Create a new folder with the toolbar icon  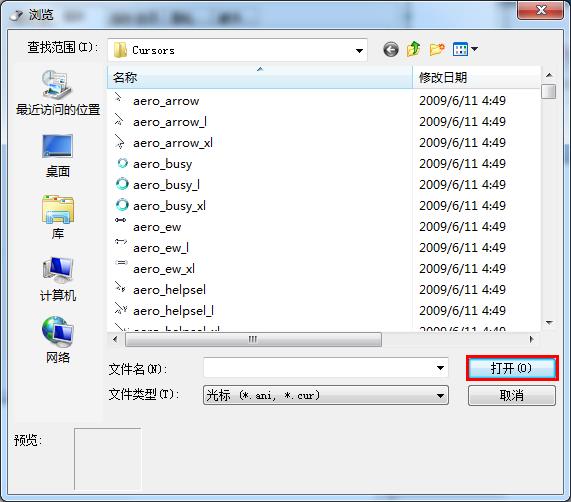(437, 49)
